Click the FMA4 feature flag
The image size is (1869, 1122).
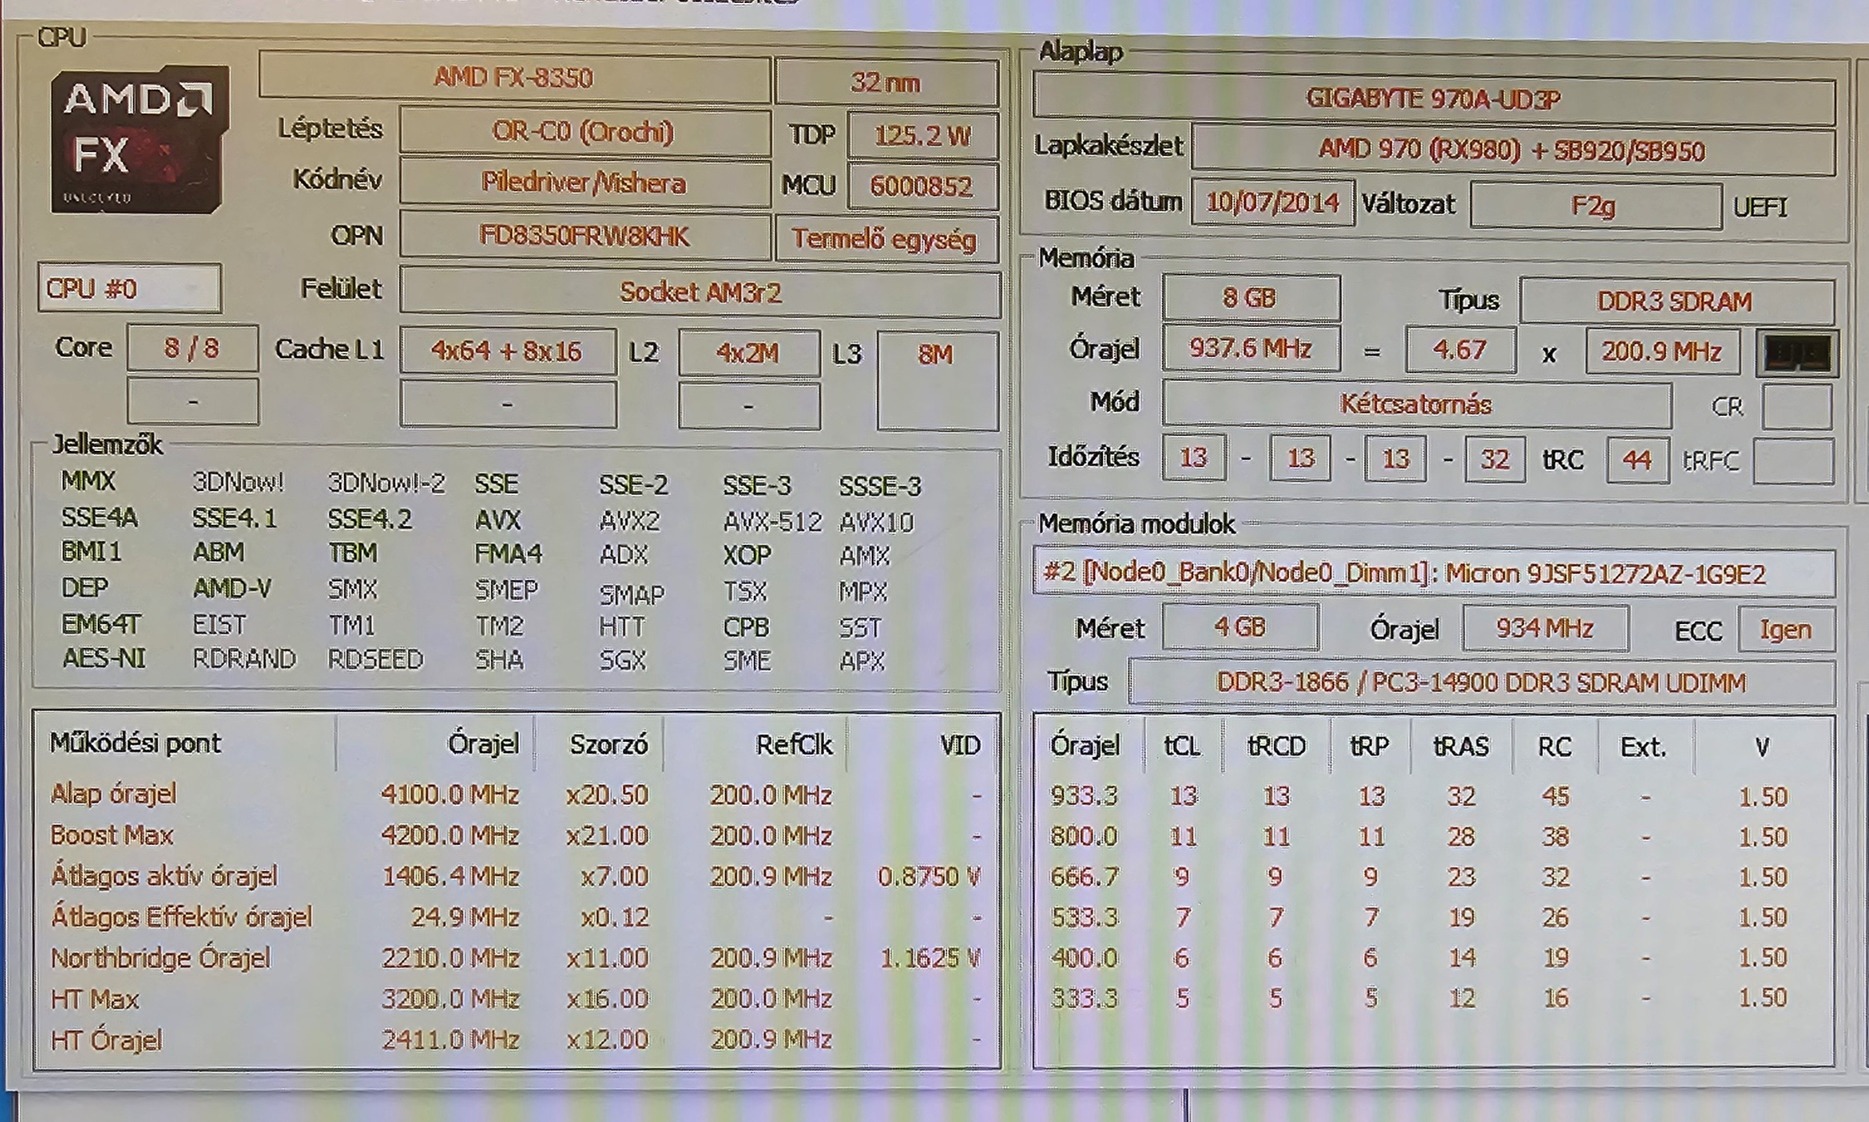(x=509, y=554)
